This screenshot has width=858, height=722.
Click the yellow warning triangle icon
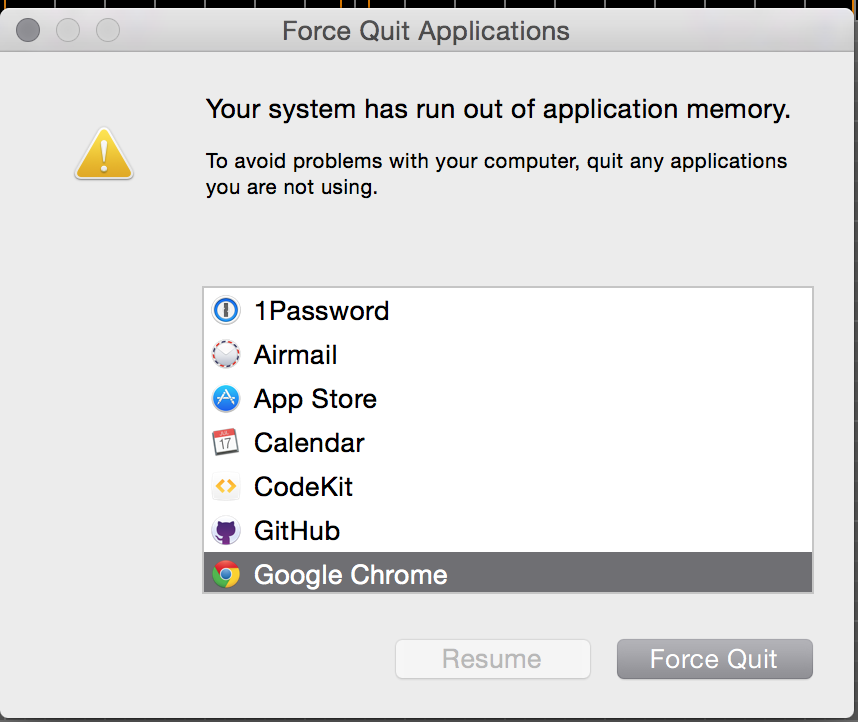tap(103, 157)
